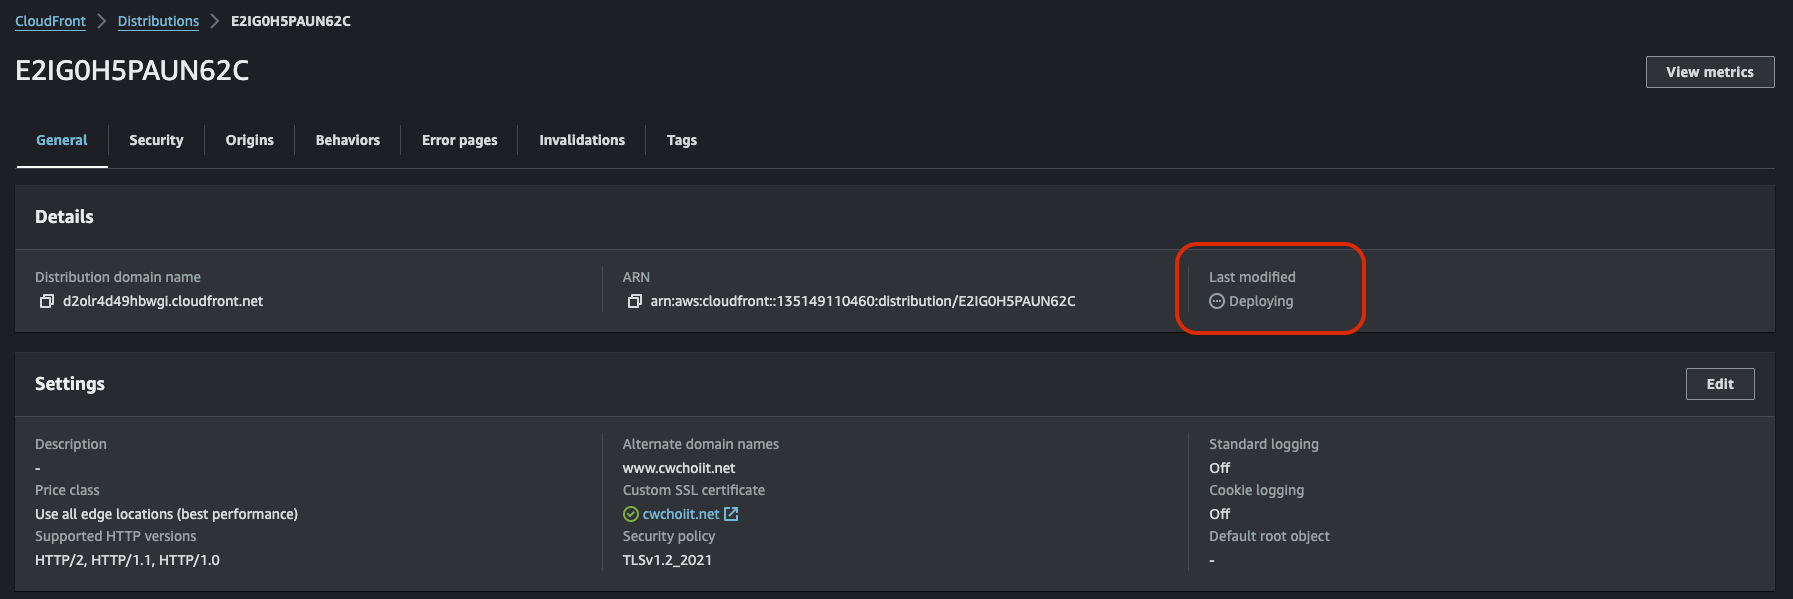The image size is (1793, 599).
Task: Click the Cookie logging label
Action: click(x=1257, y=490)
